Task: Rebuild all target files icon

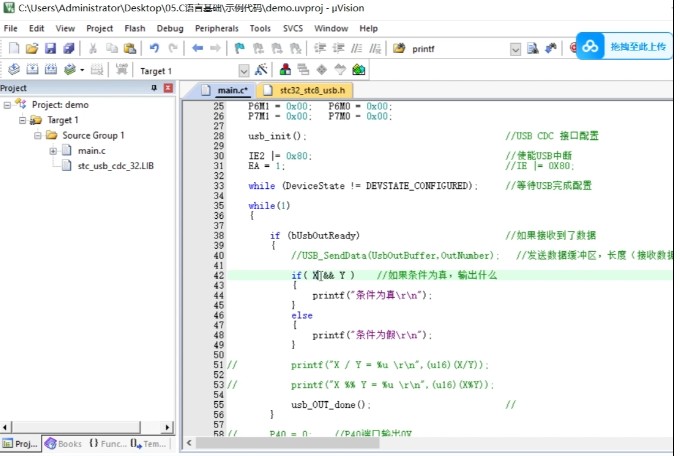Action: coord(51,69)
